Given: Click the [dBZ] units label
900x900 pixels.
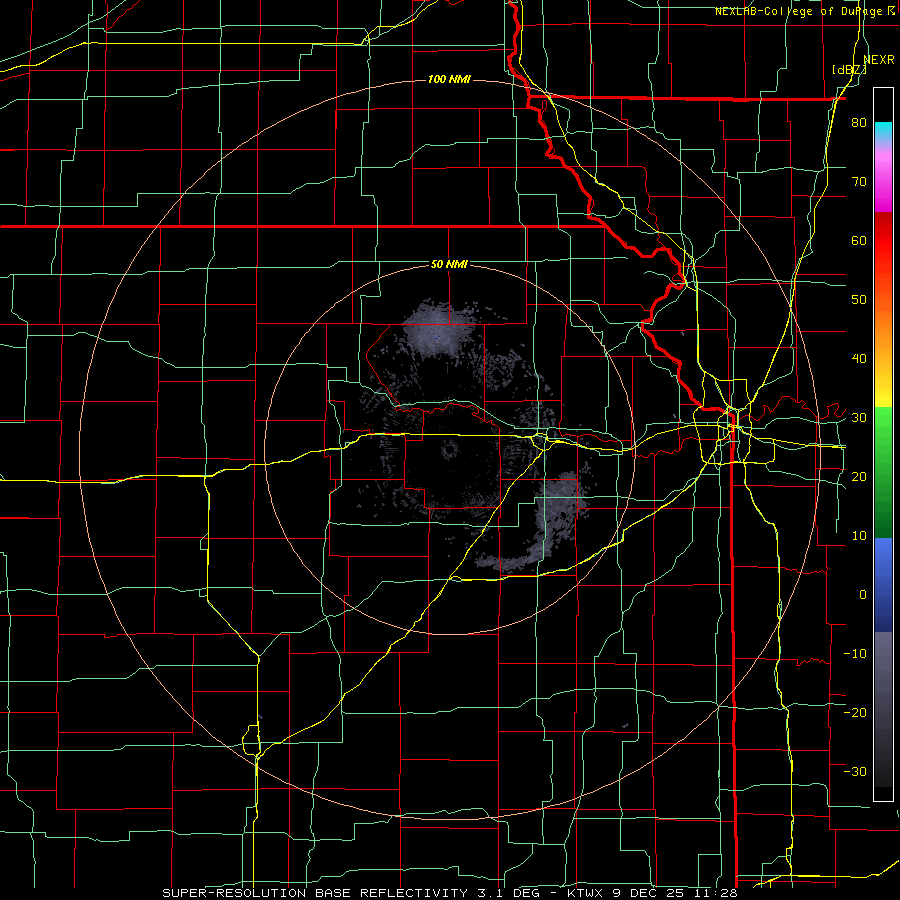Looking at the screenshot, I should click(x=849, y=69).
